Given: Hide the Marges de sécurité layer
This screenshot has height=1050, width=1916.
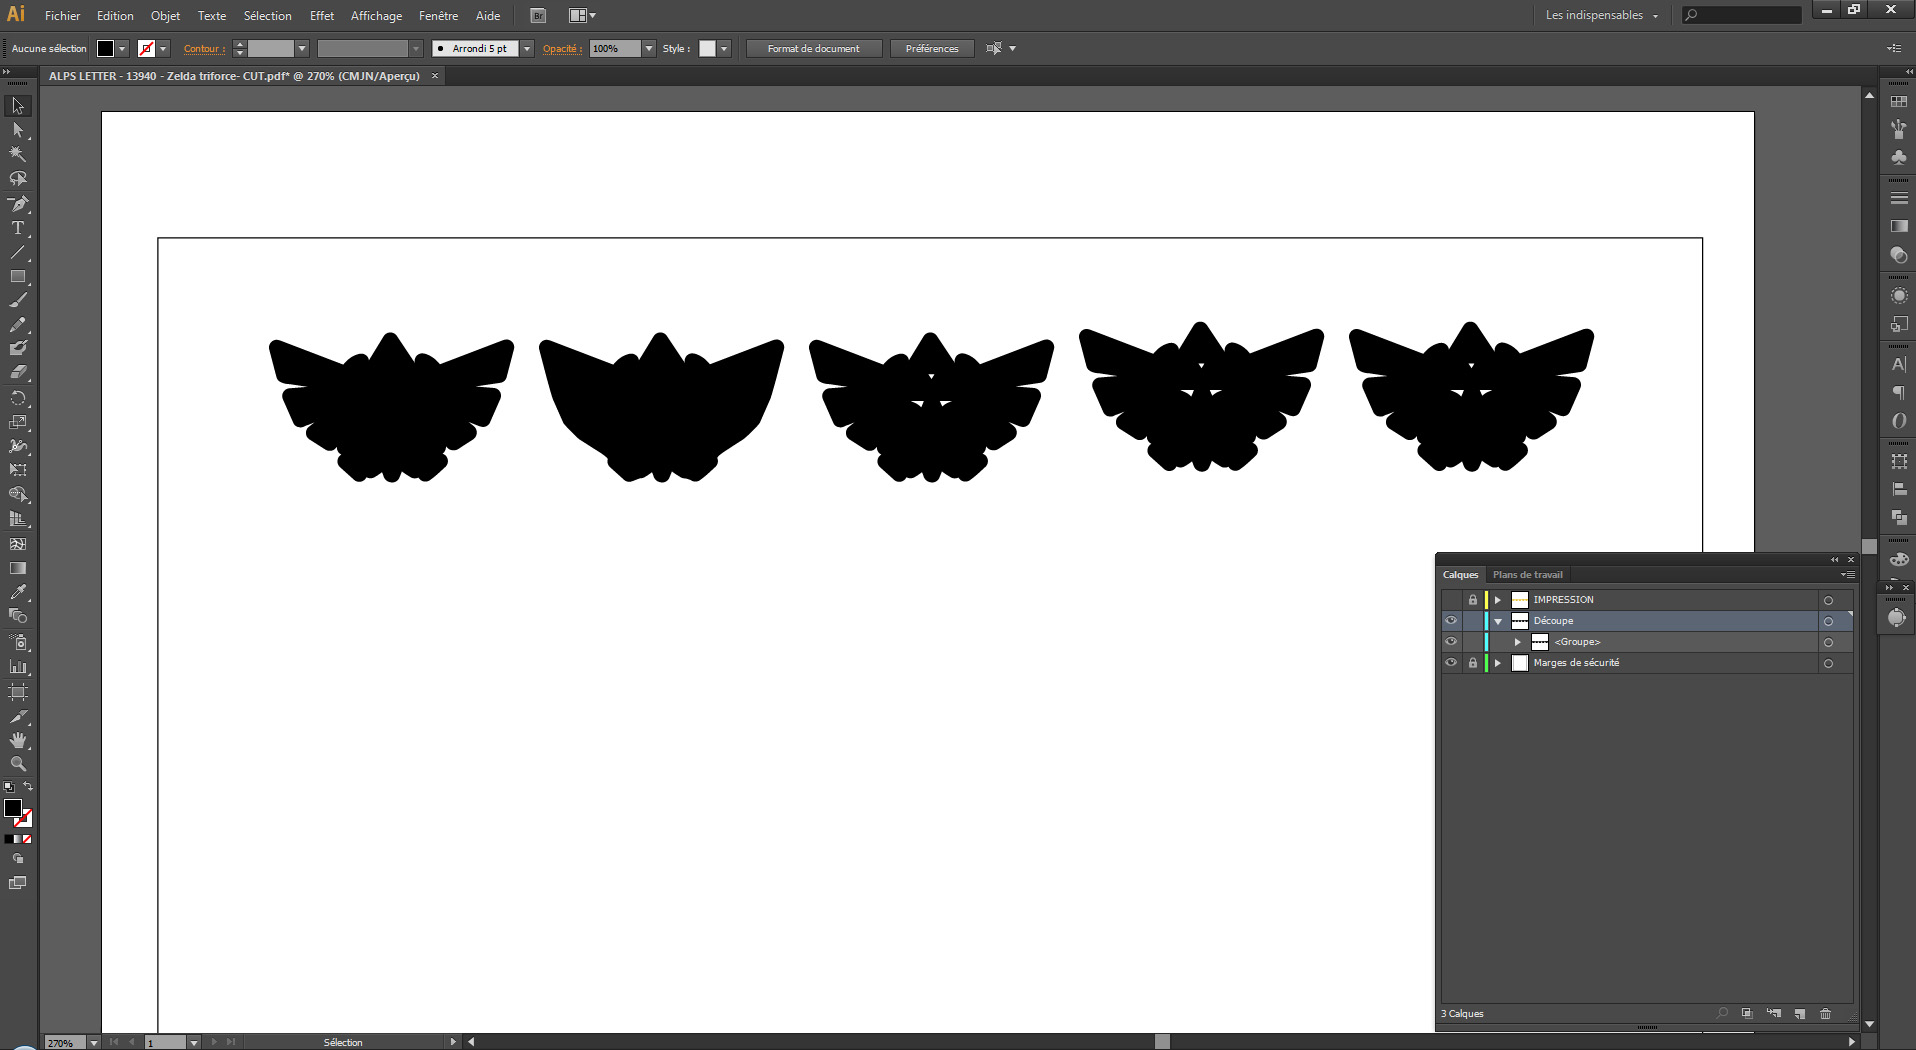Looking at the screenshot, I should 1451,662.
